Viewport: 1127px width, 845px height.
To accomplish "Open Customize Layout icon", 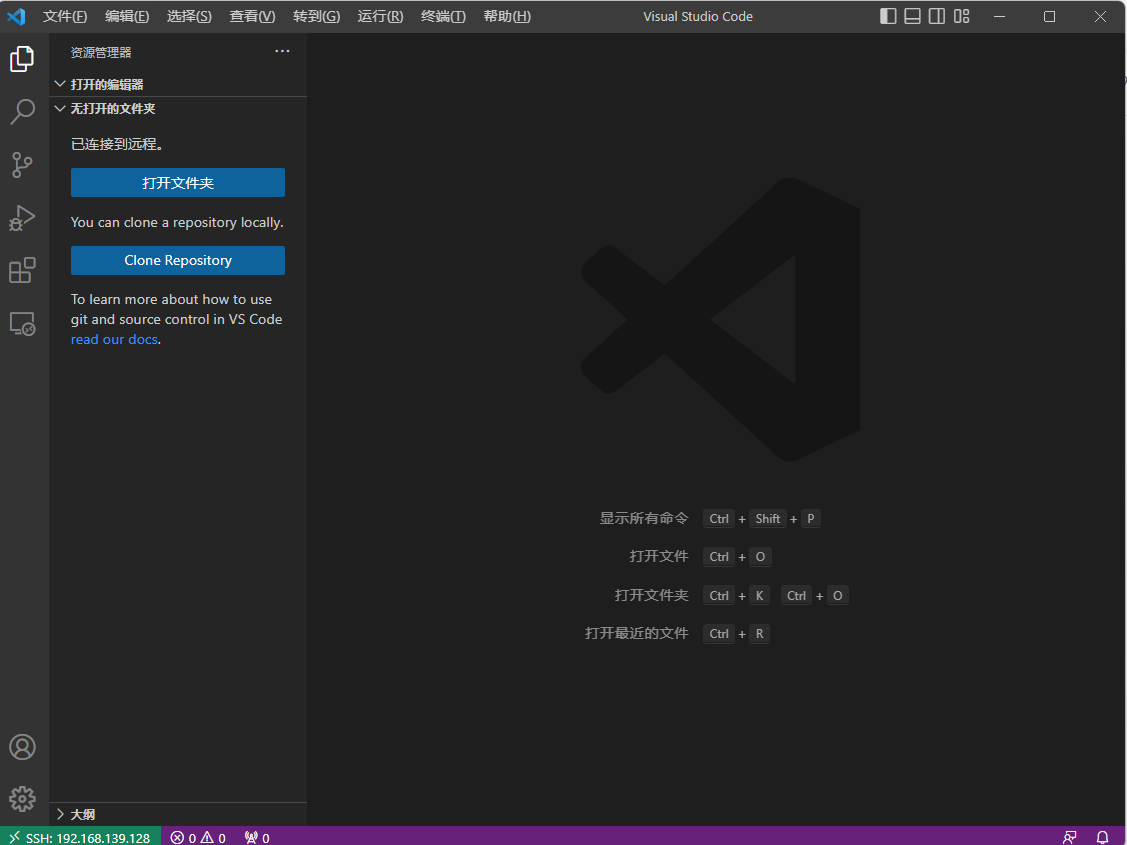I will [962, 16].
